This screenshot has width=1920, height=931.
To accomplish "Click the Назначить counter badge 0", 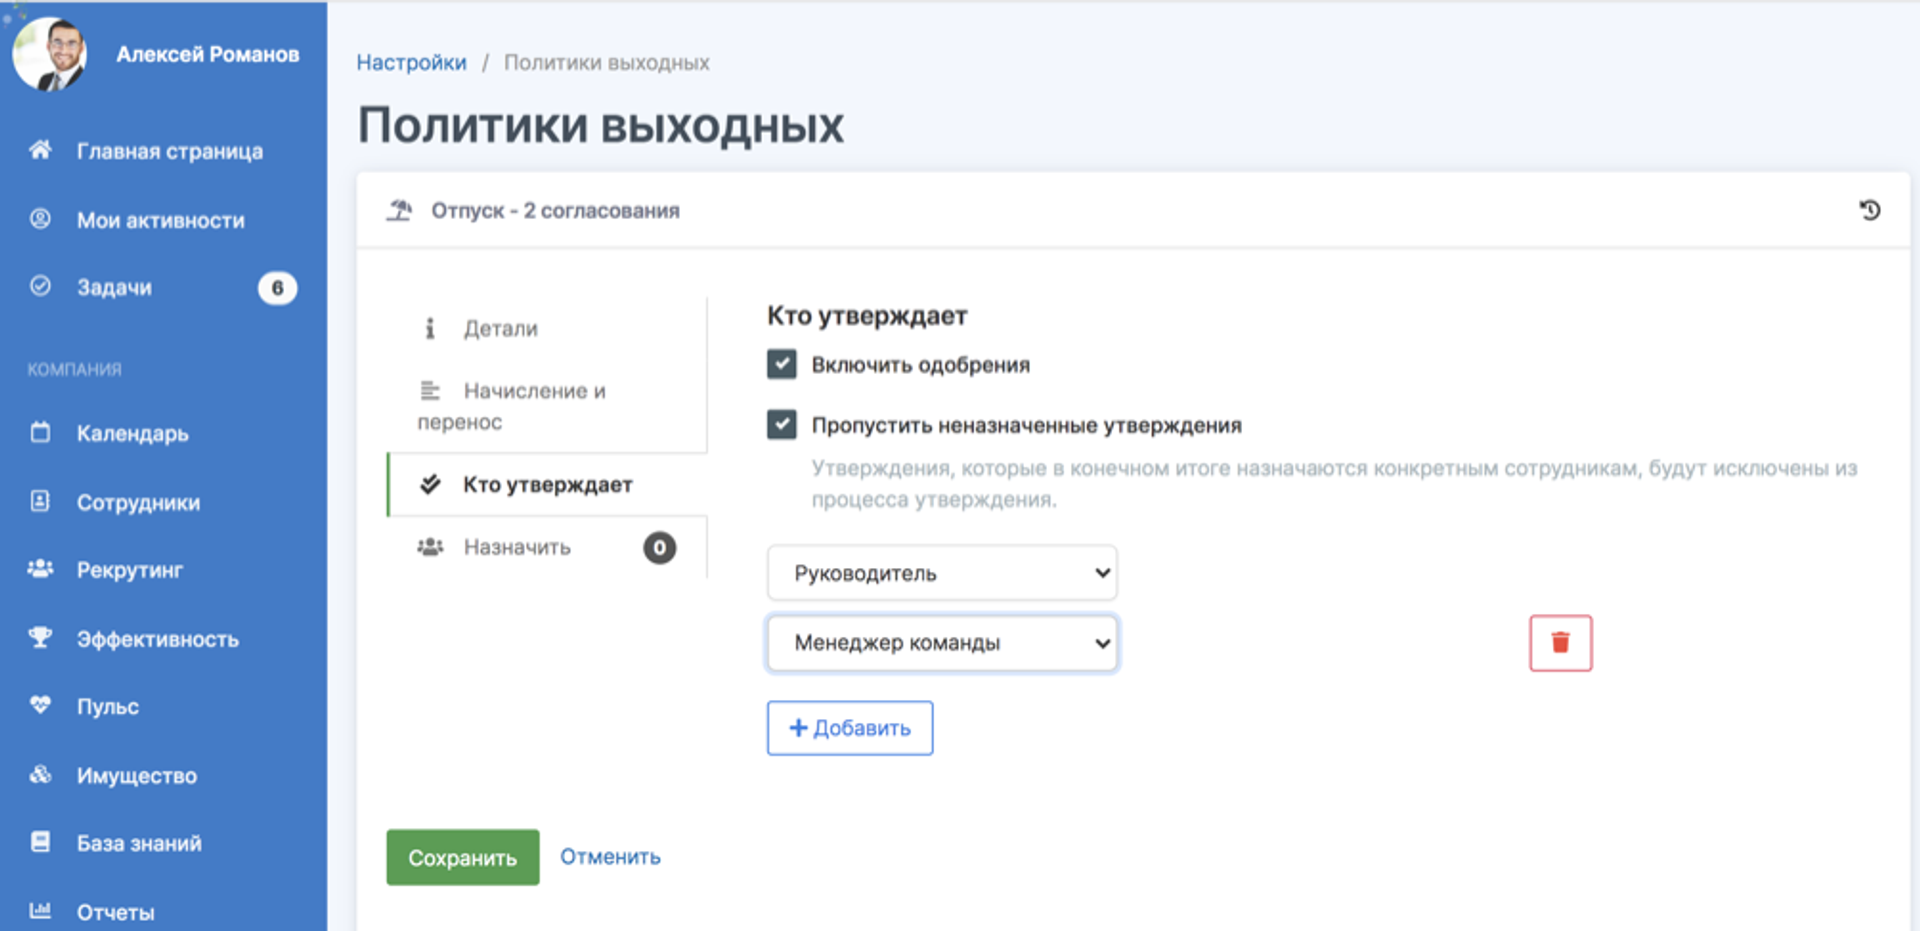I will [x=660, y=548].
